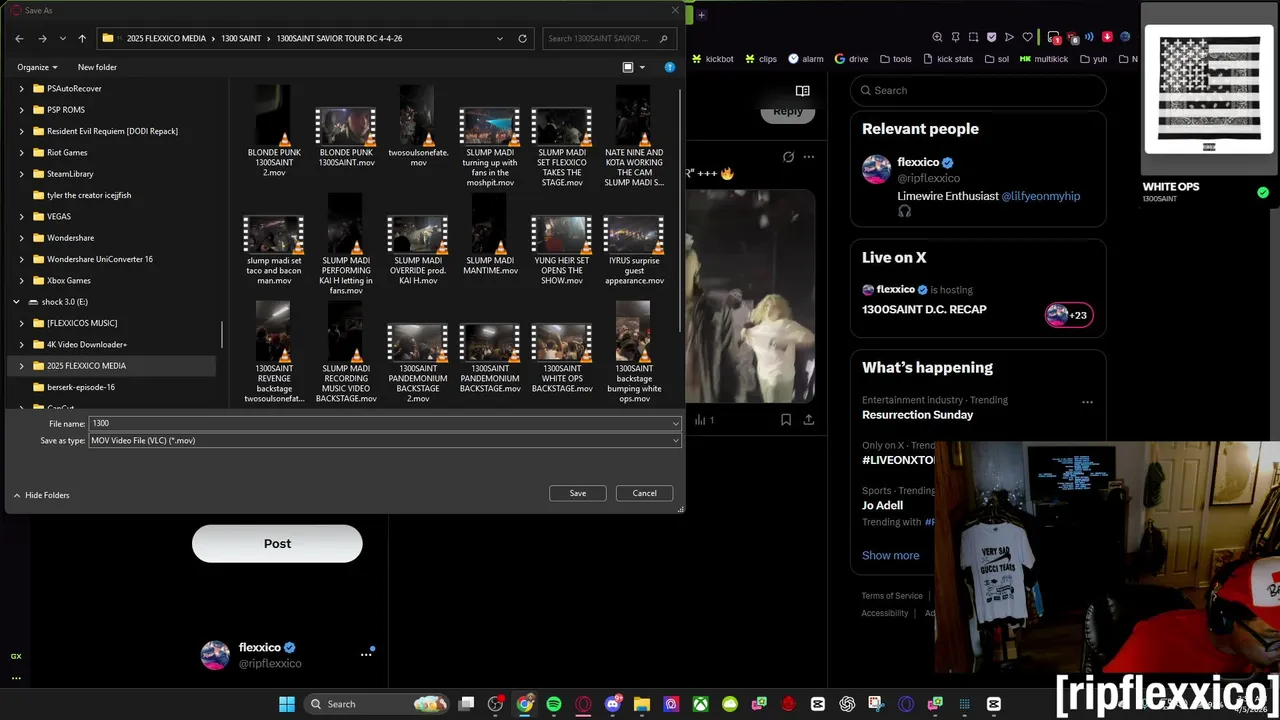Open address bar previous locations dropdown
1280x720 pixels.
[x=500, y=38]
